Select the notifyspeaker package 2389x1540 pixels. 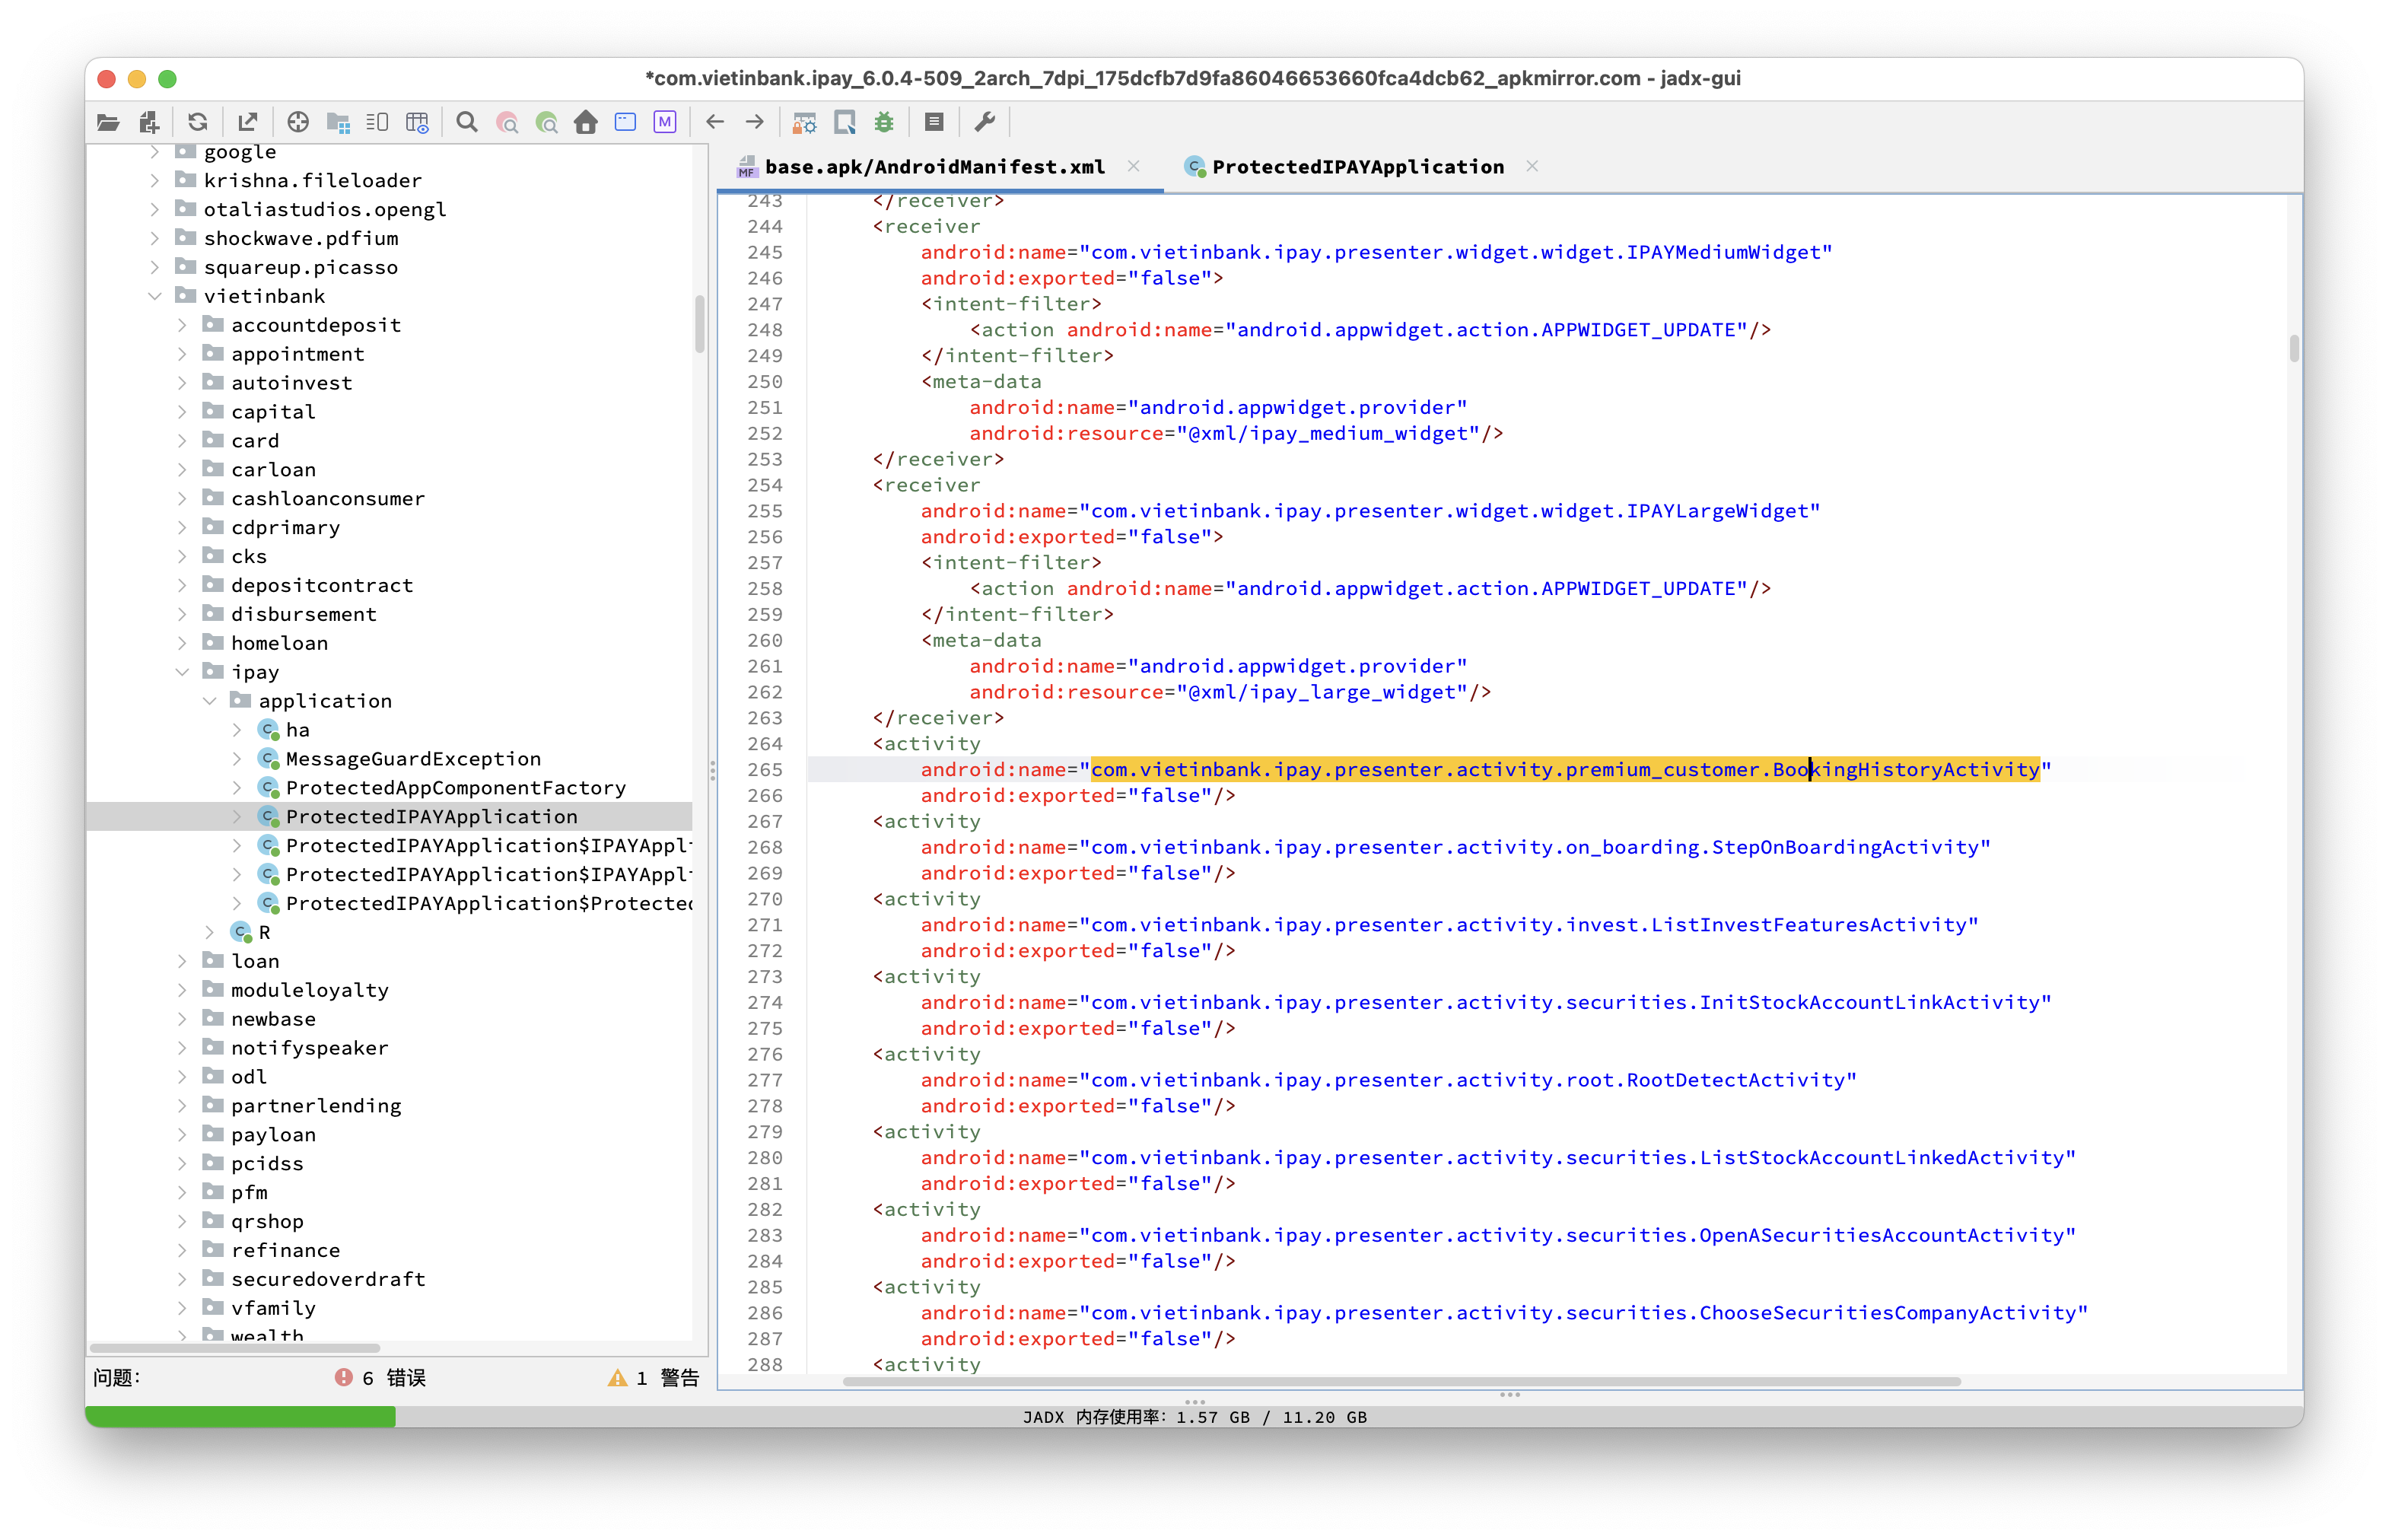point(310,1048)
